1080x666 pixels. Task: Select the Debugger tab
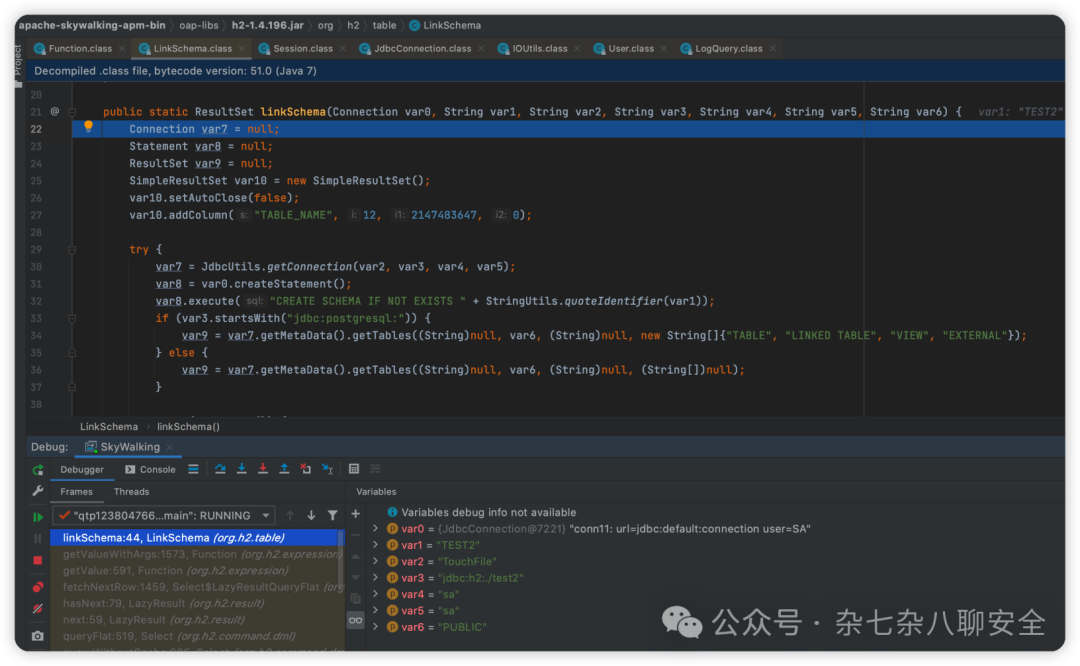[x=82, y=470]
